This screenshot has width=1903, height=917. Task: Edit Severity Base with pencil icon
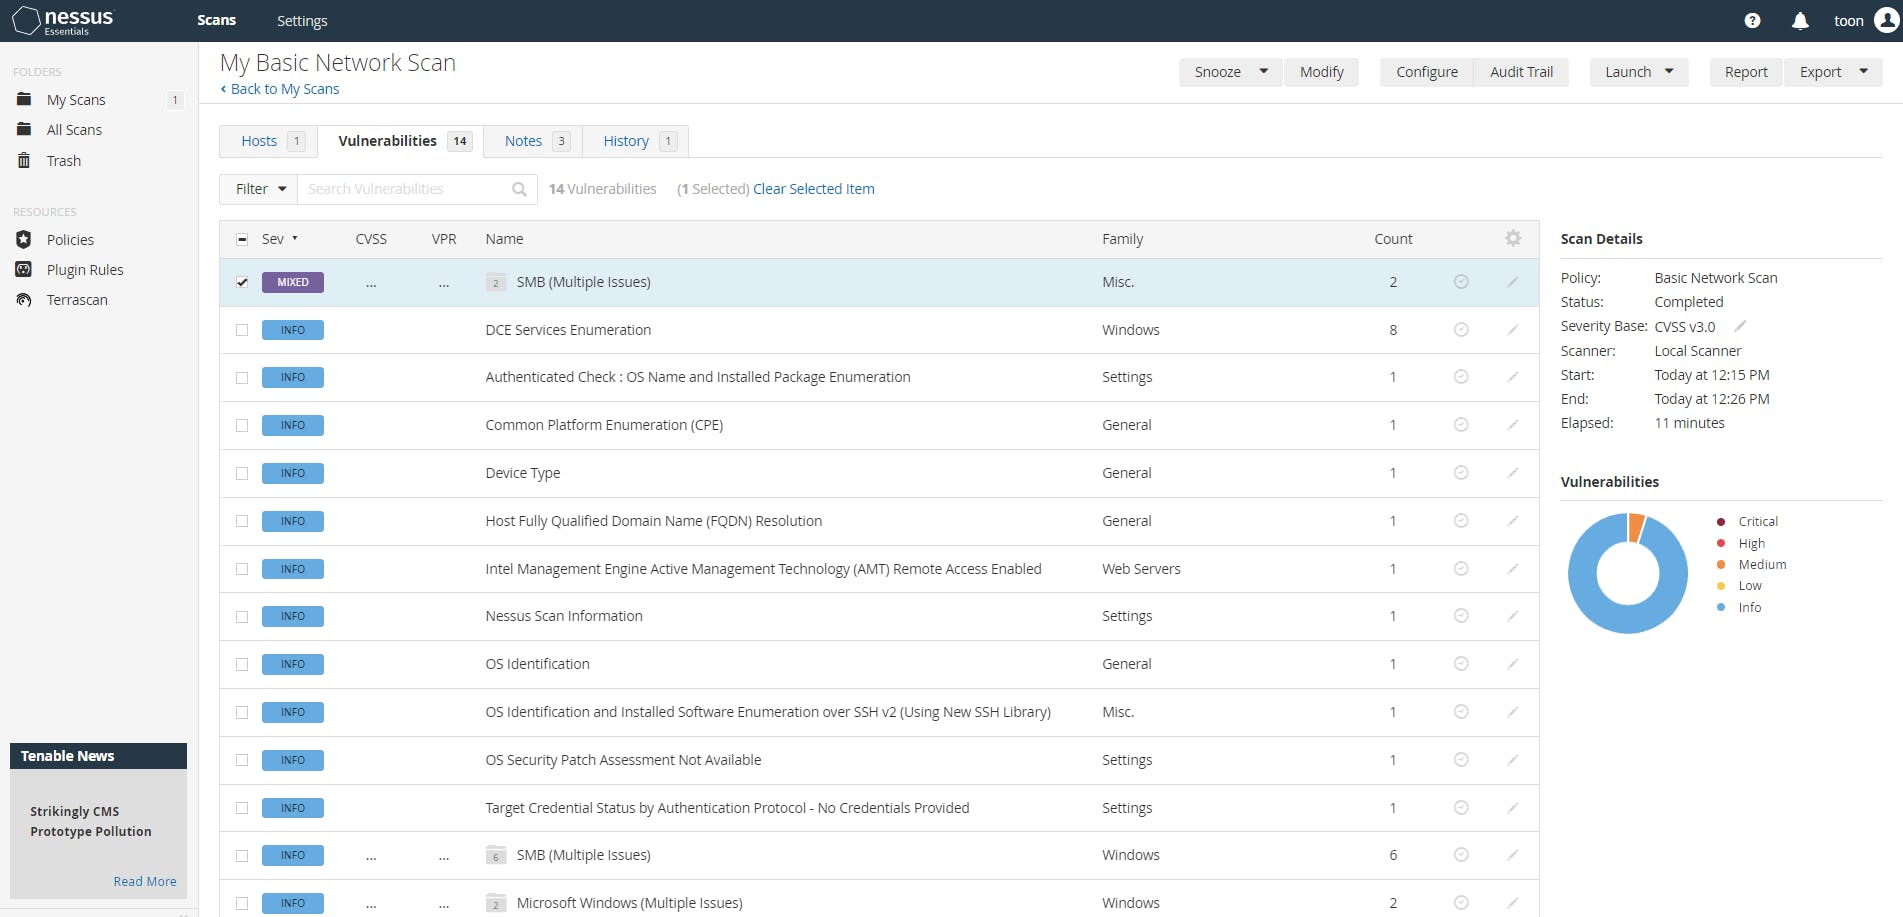(x=1740, y=326)
